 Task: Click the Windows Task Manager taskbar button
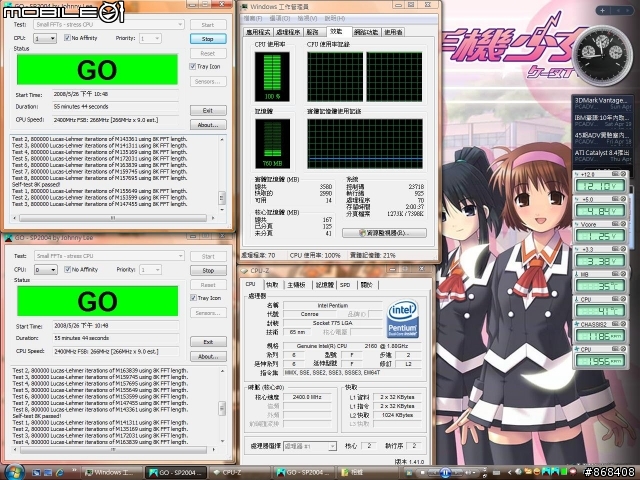112,473
